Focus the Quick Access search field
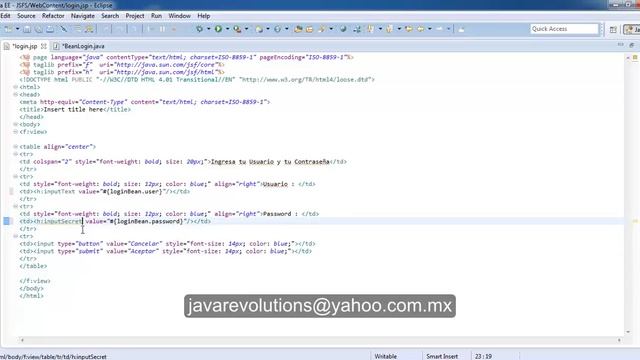The width and height of the screenshot is (640, 360). (x=564, y=29)
